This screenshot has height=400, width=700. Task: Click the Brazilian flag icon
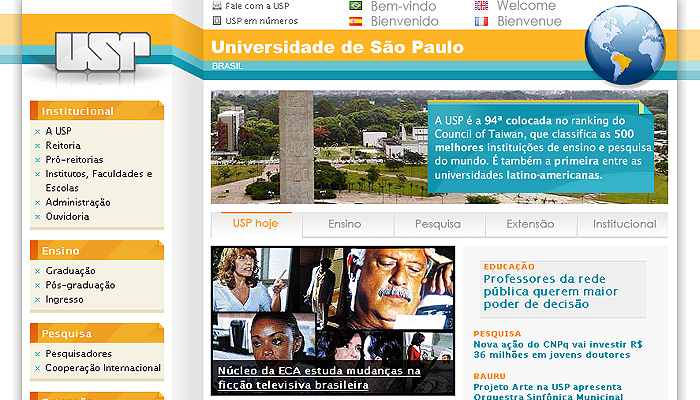(x=355, y=5)
